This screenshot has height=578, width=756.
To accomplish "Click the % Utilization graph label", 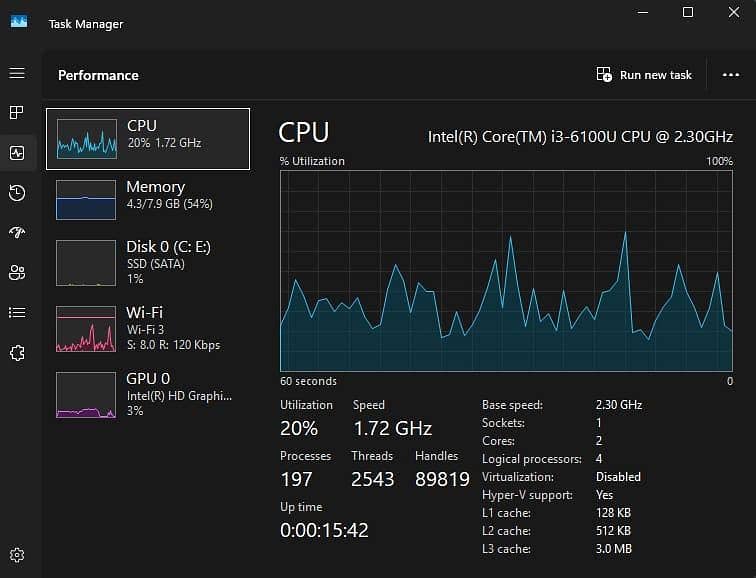I will (312, 161).
